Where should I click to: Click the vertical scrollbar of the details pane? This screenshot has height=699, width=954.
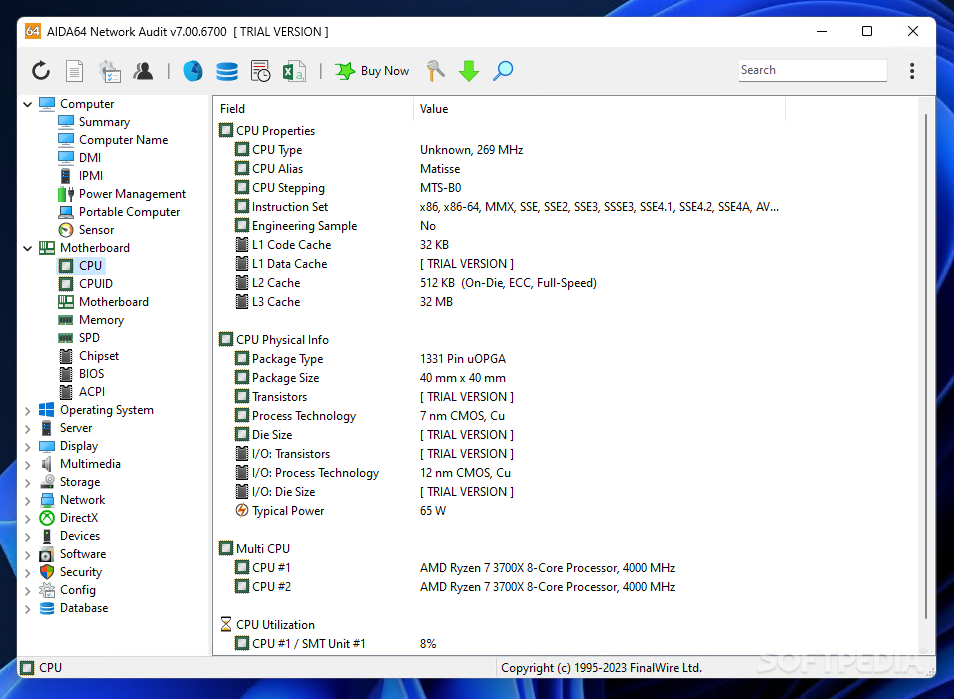(926, 365)
